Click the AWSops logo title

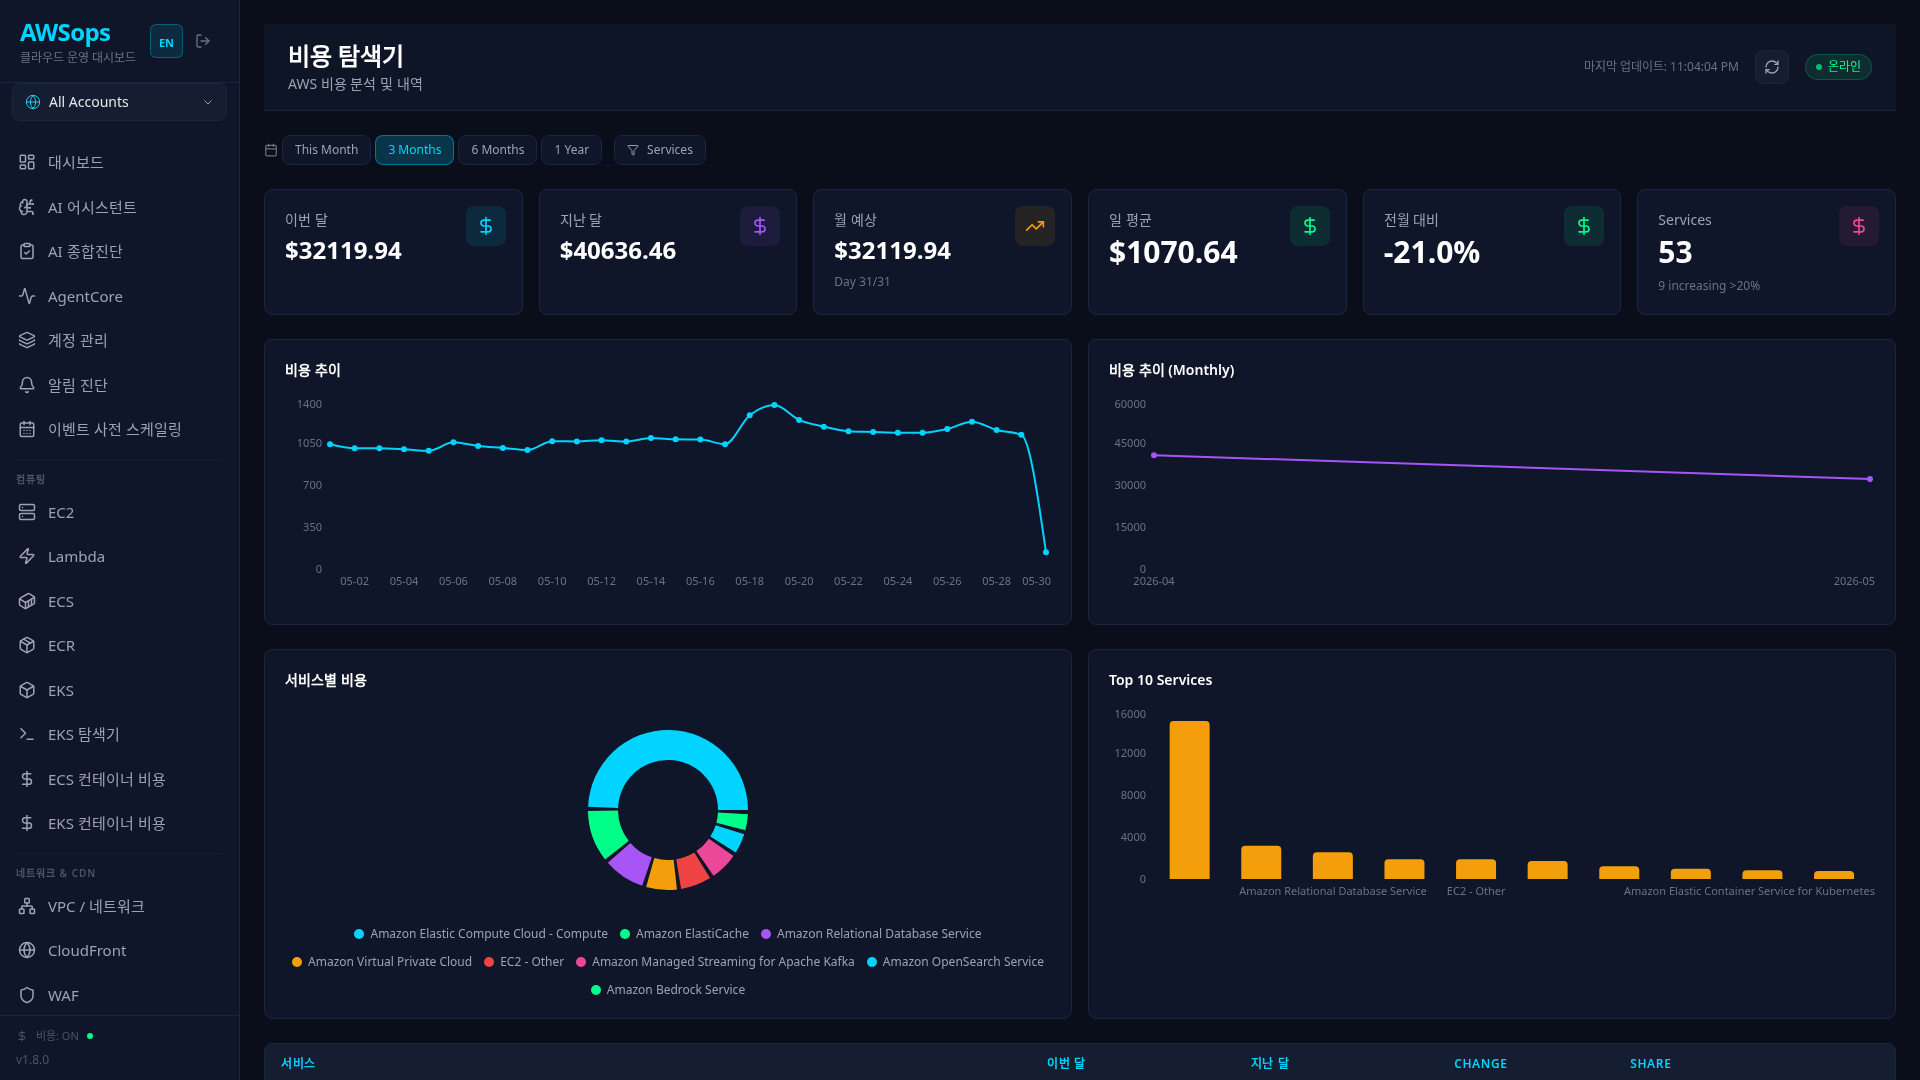pos(65,33)
